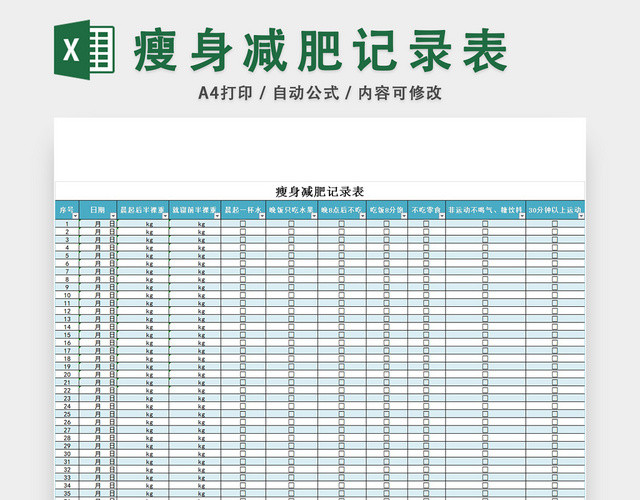Select the 不吃零食 header cell
This screenshot has height=500, width=640.
pyautogui.click(x=427, y=210)
